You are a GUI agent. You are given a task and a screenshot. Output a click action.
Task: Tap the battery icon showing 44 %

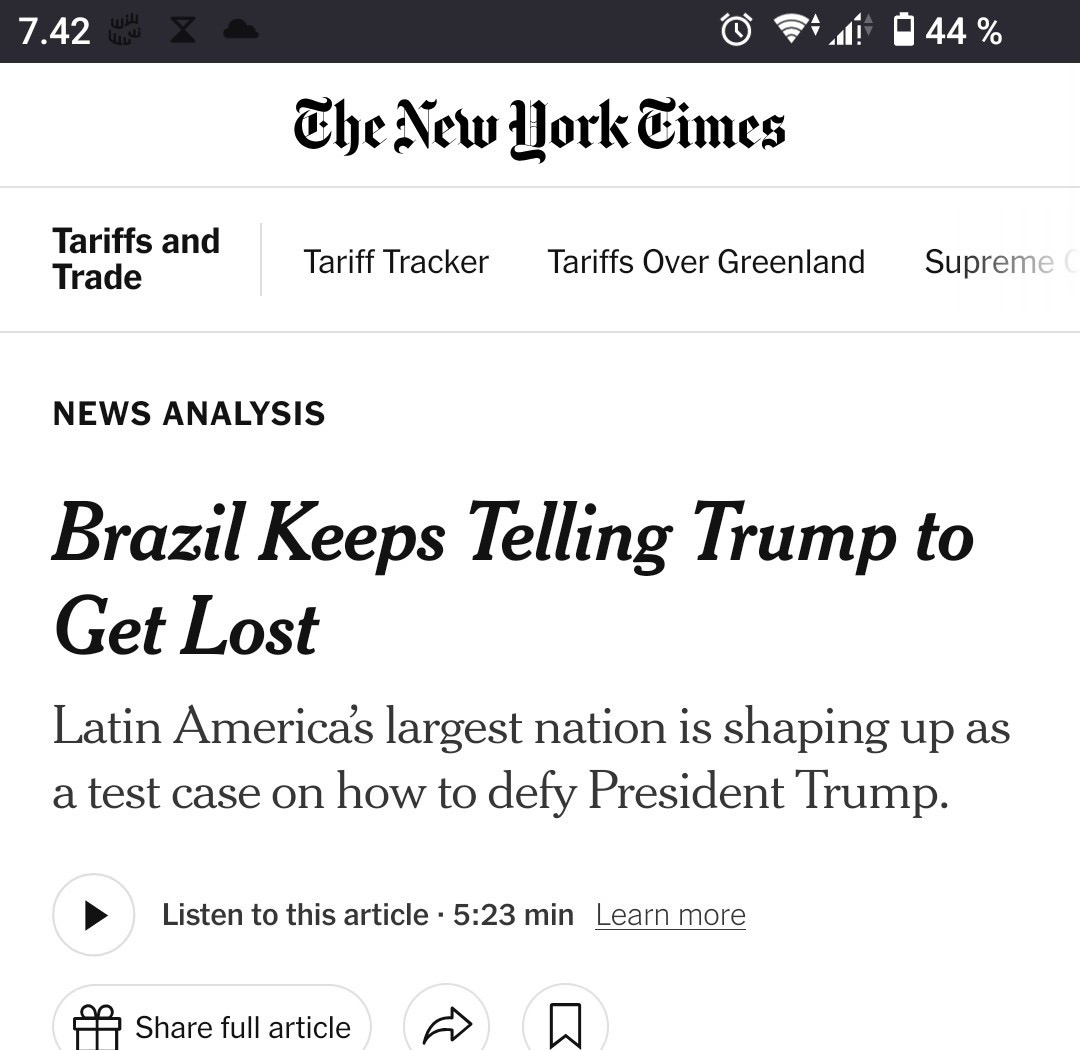[x=903, y=31]
